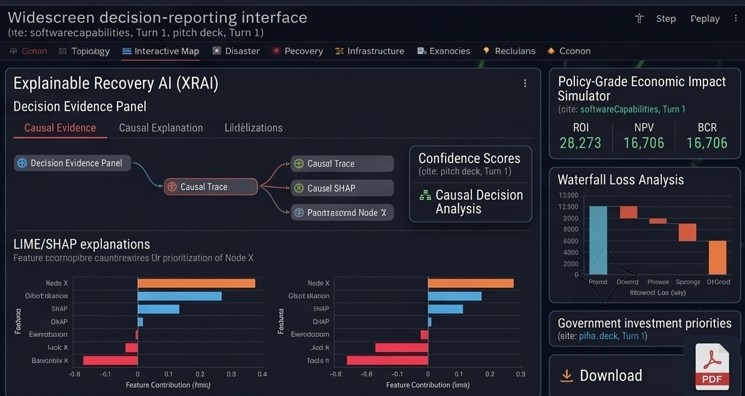The width and height of the screenshot is (745, 396).
Task: Switch to the Causal Explanation sub-tab
Action: click(x=161, y=128)
